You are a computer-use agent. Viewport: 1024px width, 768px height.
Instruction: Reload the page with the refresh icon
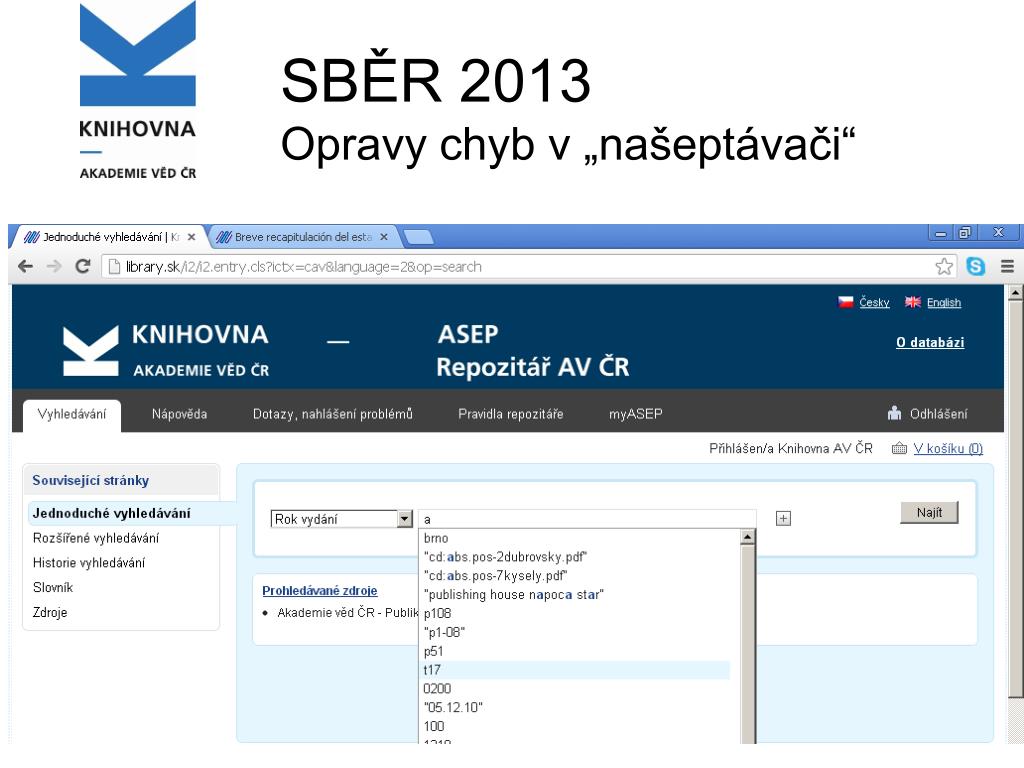[x=82, y=266]
